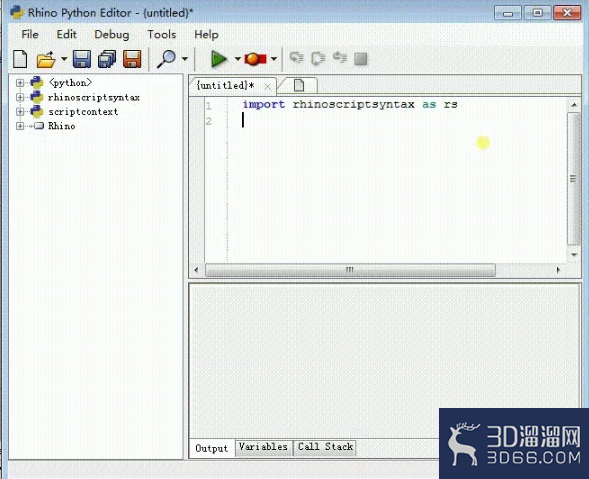Image resolution: width=589 pixels, height=479 pixels.
Task: Click the Python logo in title bar
Action: [17, 12]
